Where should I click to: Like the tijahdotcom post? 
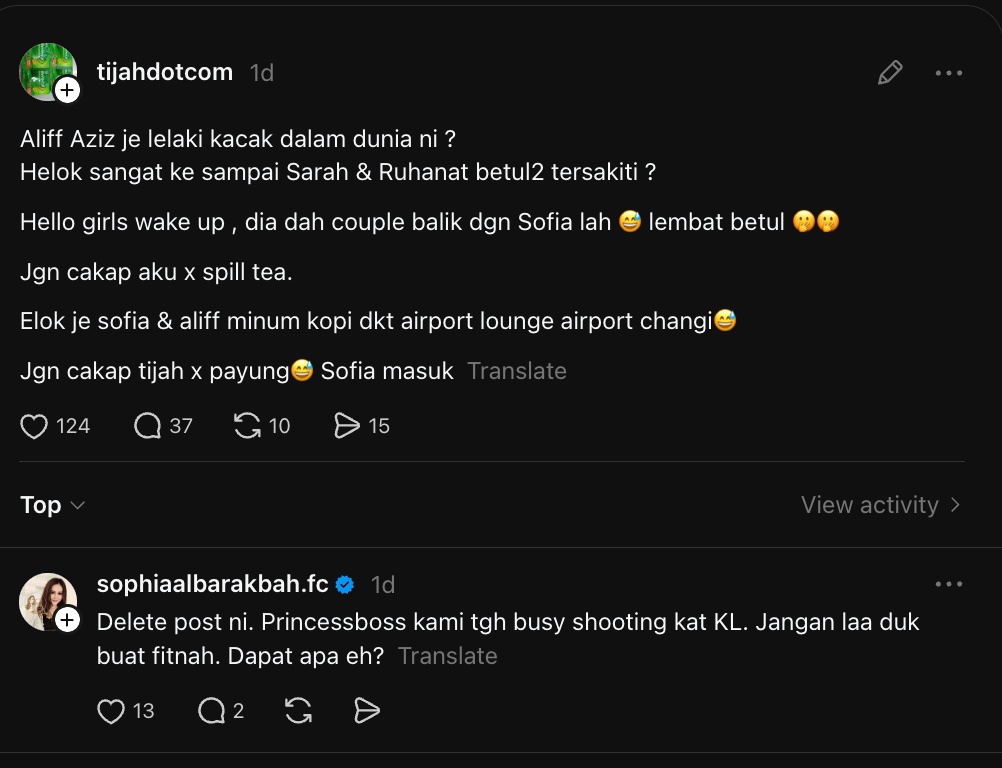[x=35, y=427]
